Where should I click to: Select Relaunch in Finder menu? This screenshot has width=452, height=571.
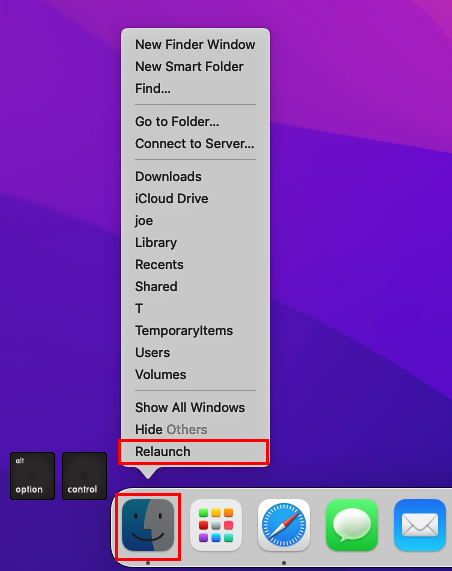tap(195, 452)
